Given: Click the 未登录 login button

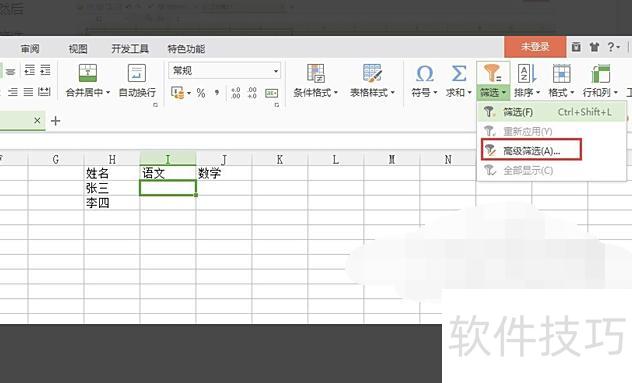Looking at the screenshot, I should [535, 47].
